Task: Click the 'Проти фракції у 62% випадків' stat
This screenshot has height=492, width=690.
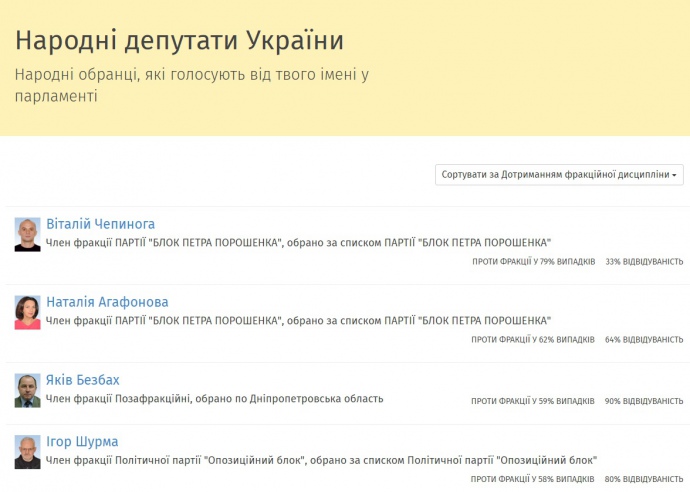Action: 533,340
